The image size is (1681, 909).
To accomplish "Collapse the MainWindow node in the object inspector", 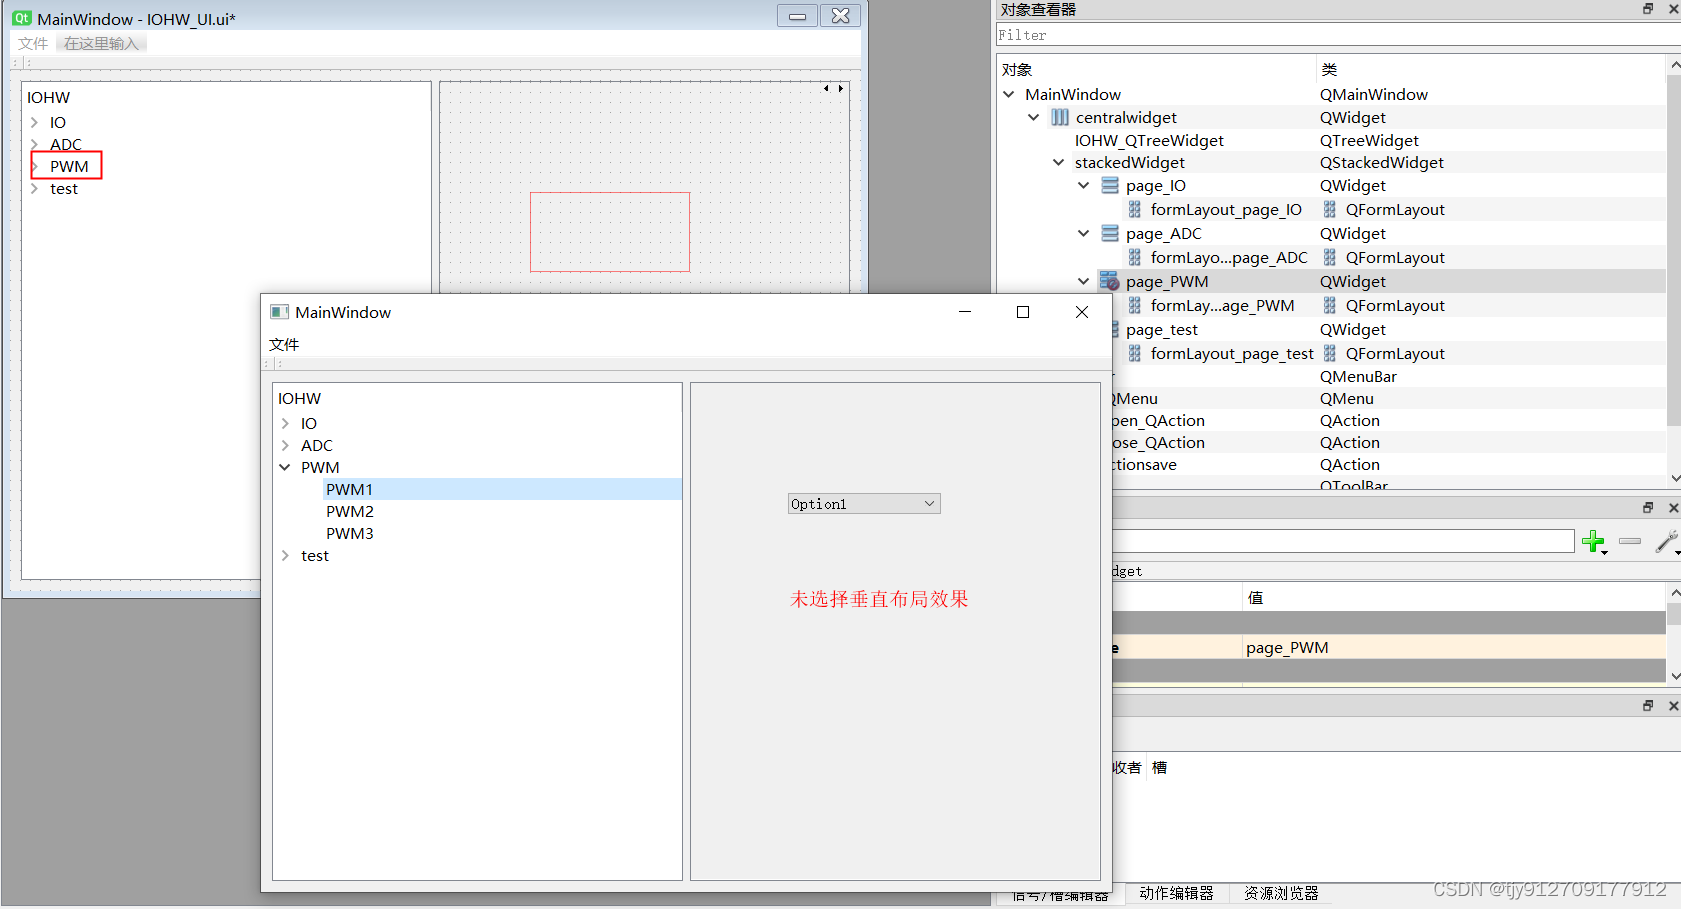I will click(1009, 94).
